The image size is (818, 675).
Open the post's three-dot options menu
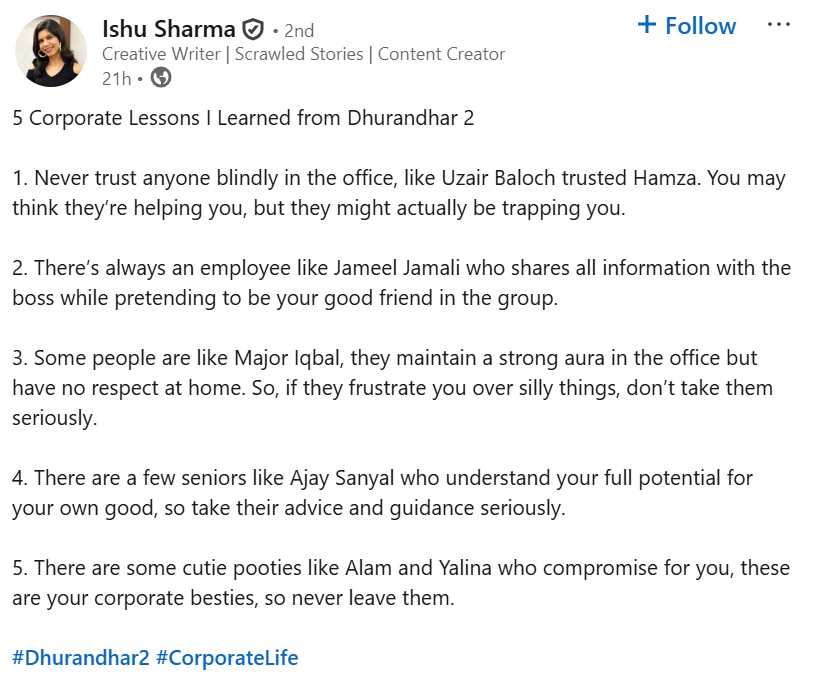coord(778,26)
